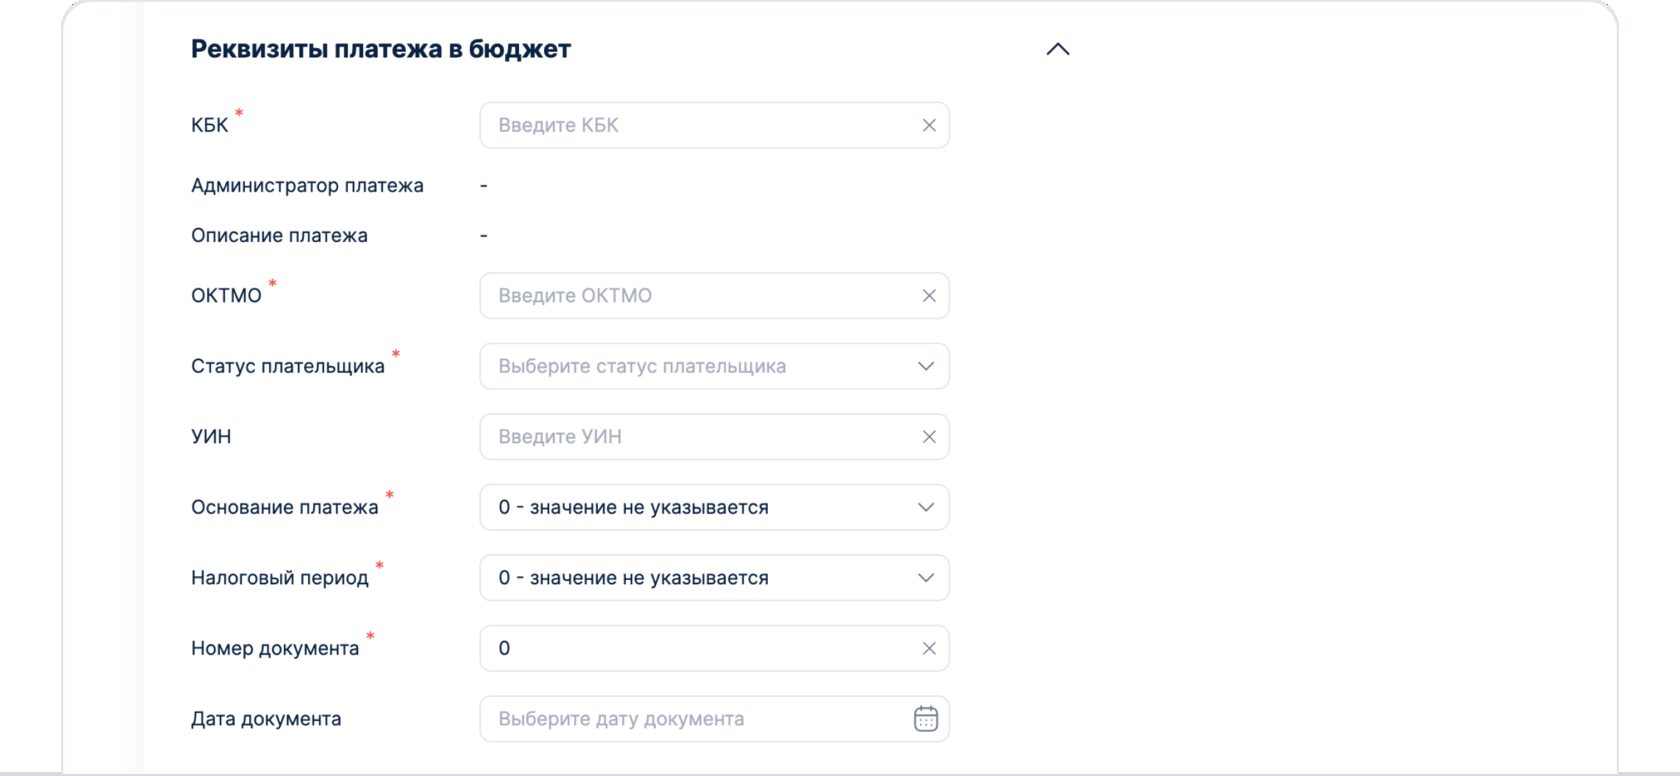Click the Номер документа input containing 0
The width and height of the screenshot is (1680, 776).
tap(700, 648)
